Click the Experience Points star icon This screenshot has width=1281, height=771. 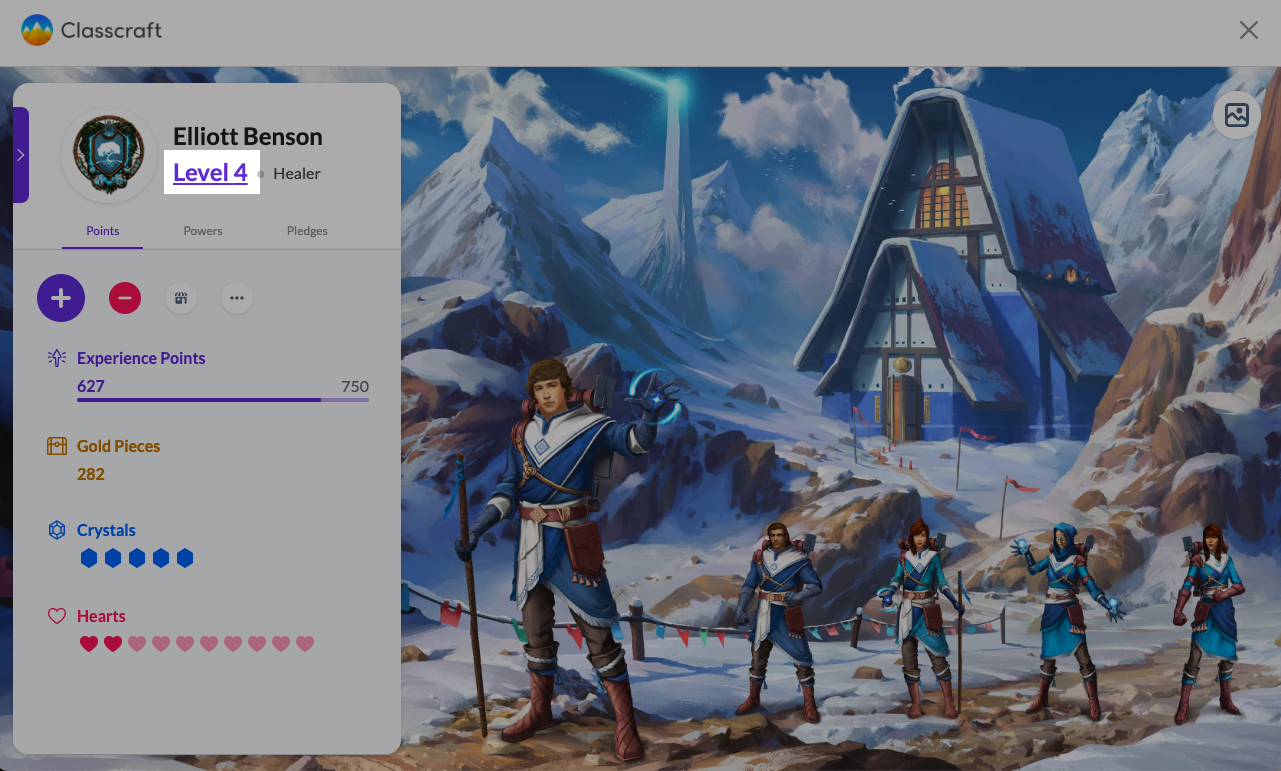[57, 358]
